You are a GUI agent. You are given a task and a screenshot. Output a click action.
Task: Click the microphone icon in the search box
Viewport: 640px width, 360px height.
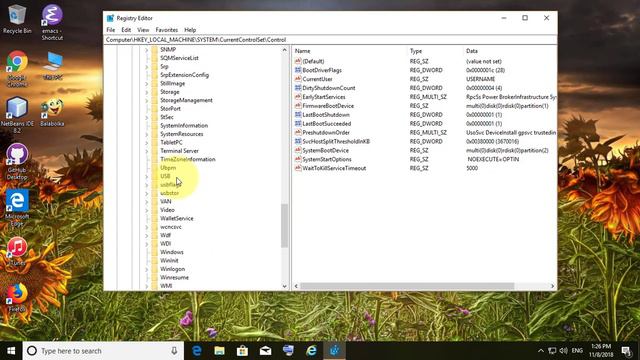click(174, 351)
